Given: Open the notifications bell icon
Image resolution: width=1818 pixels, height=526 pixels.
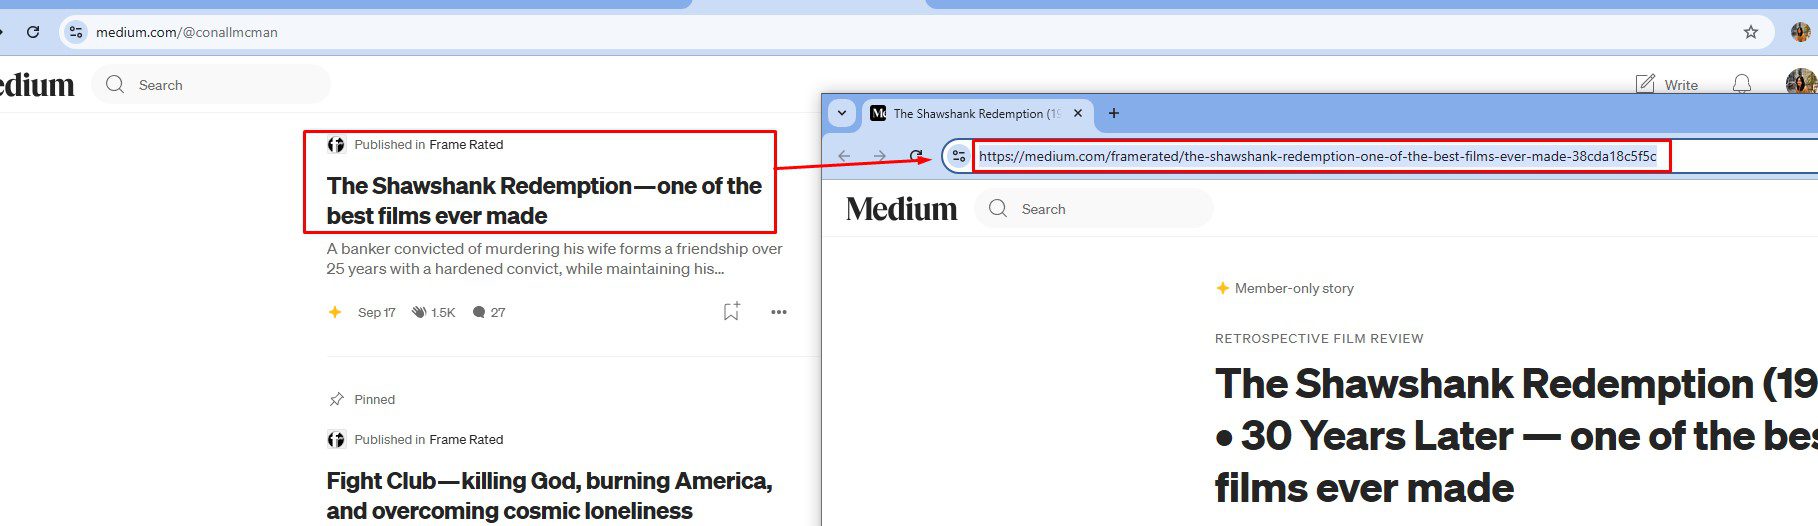Looking at the screenshot, I should point(1741,84).
